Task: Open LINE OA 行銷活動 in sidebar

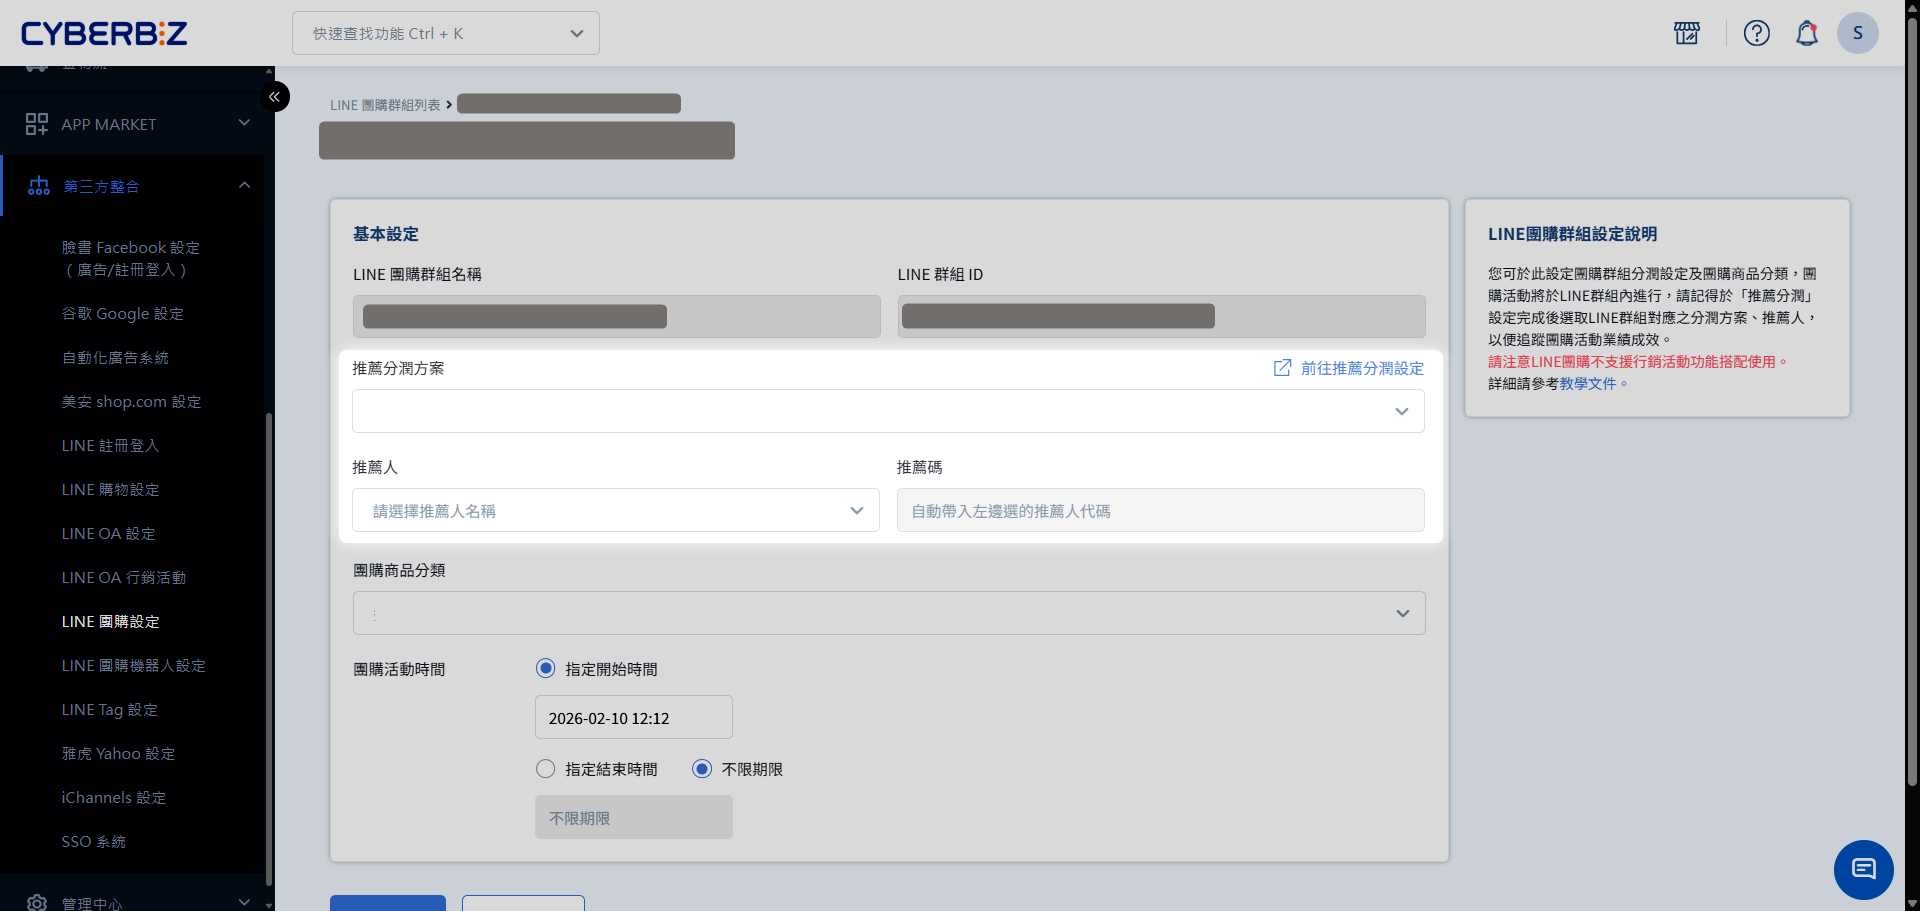Action: tap(124, 578)
